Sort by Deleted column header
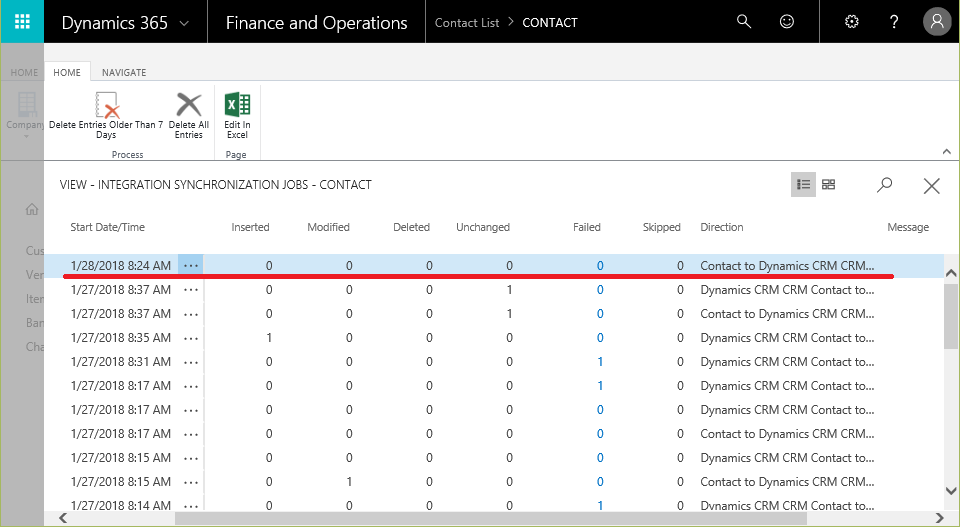This screenshot has height=527, width=960. [411, 227]
